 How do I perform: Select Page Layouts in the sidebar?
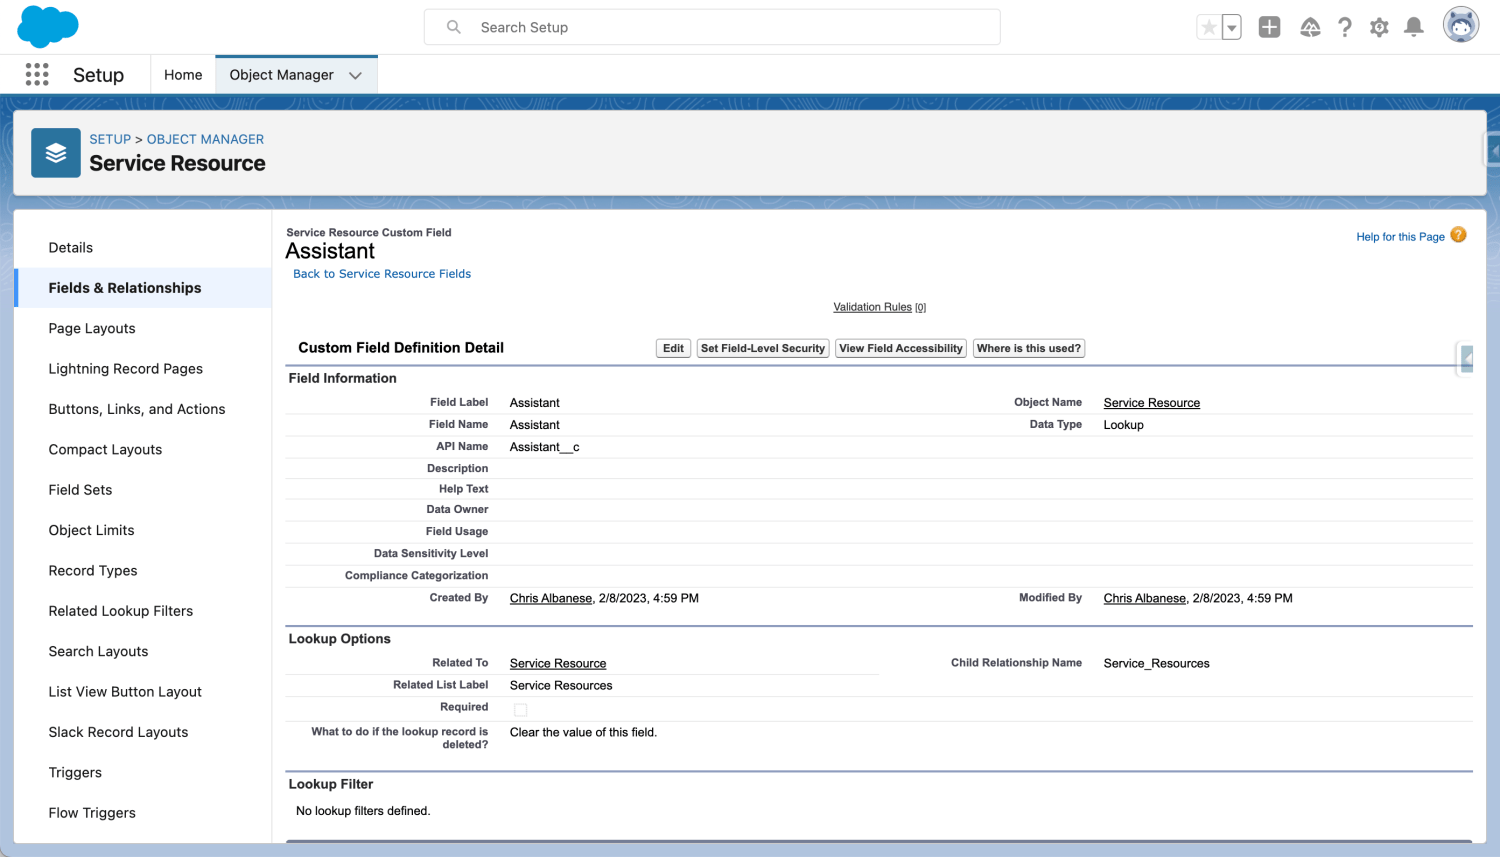pyautogui.click(x=91, y=328)
